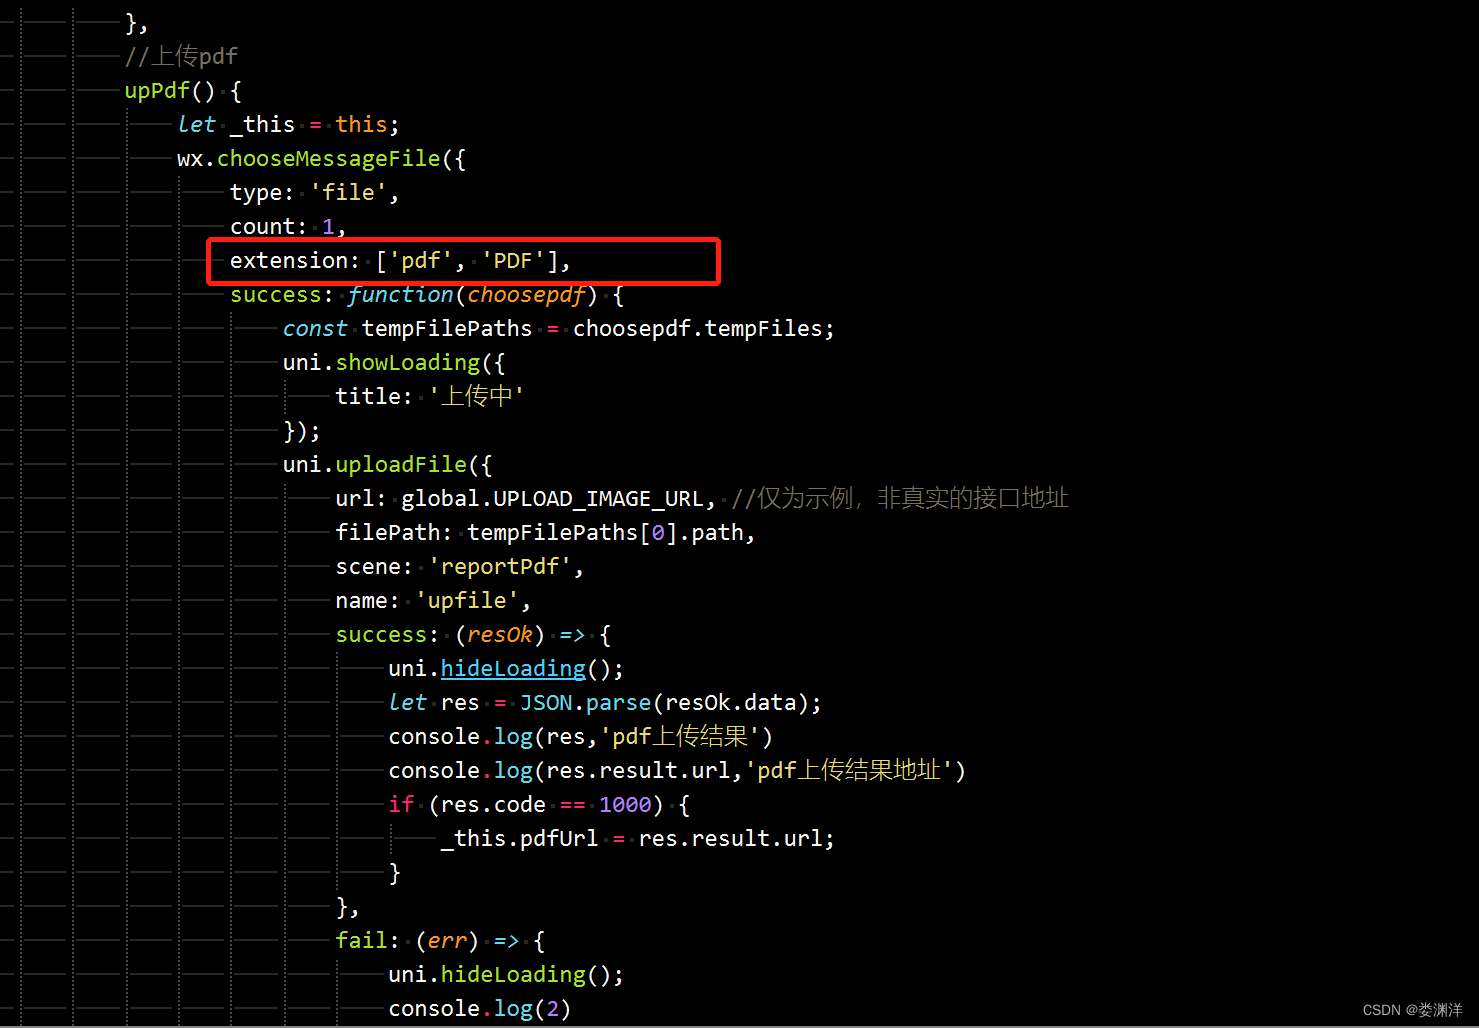Click the "name: 'upfile'," line
Viewport: 1479px width, 1028px height.
pos(433,600)
